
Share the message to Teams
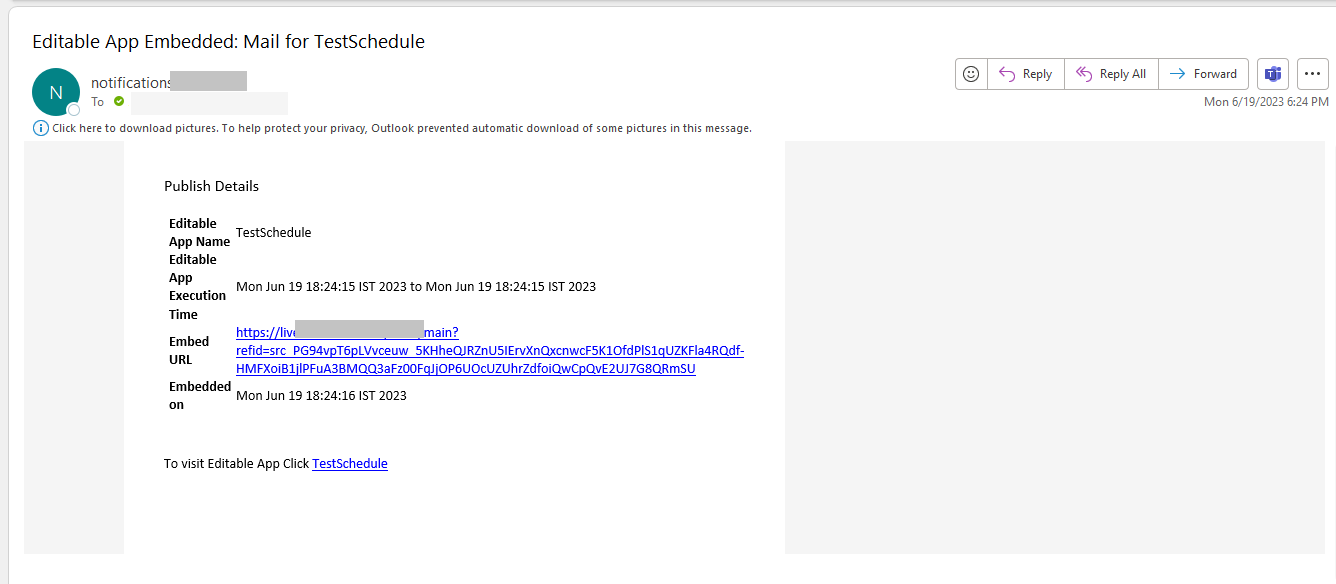1273,74
